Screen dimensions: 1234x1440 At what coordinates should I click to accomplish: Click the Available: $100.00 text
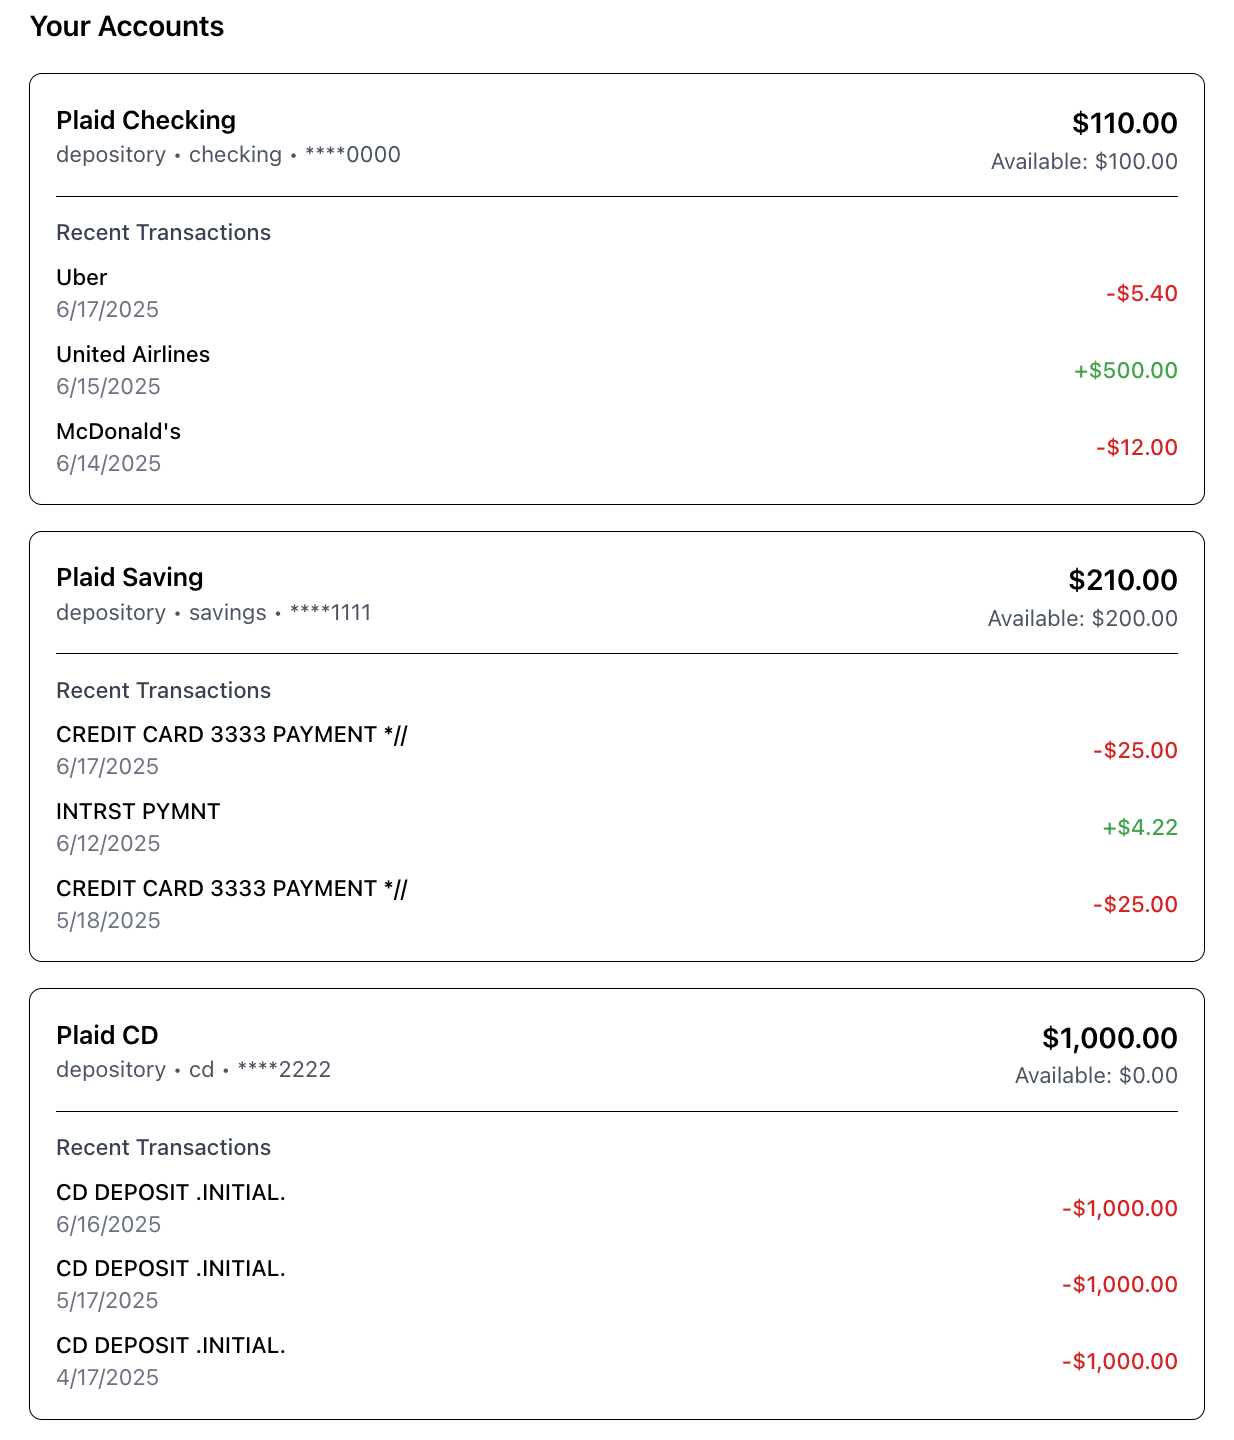pyautogui.click(x=1084, y=161)
